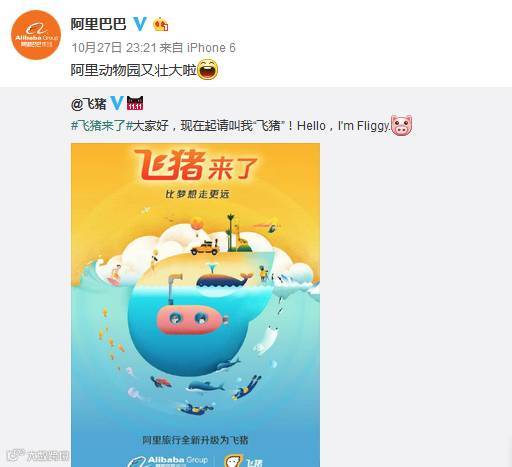Click the blue verified V badge beside @飞猪
The width and height of the screenshot is (512, 467).
[x=117, y=103]
